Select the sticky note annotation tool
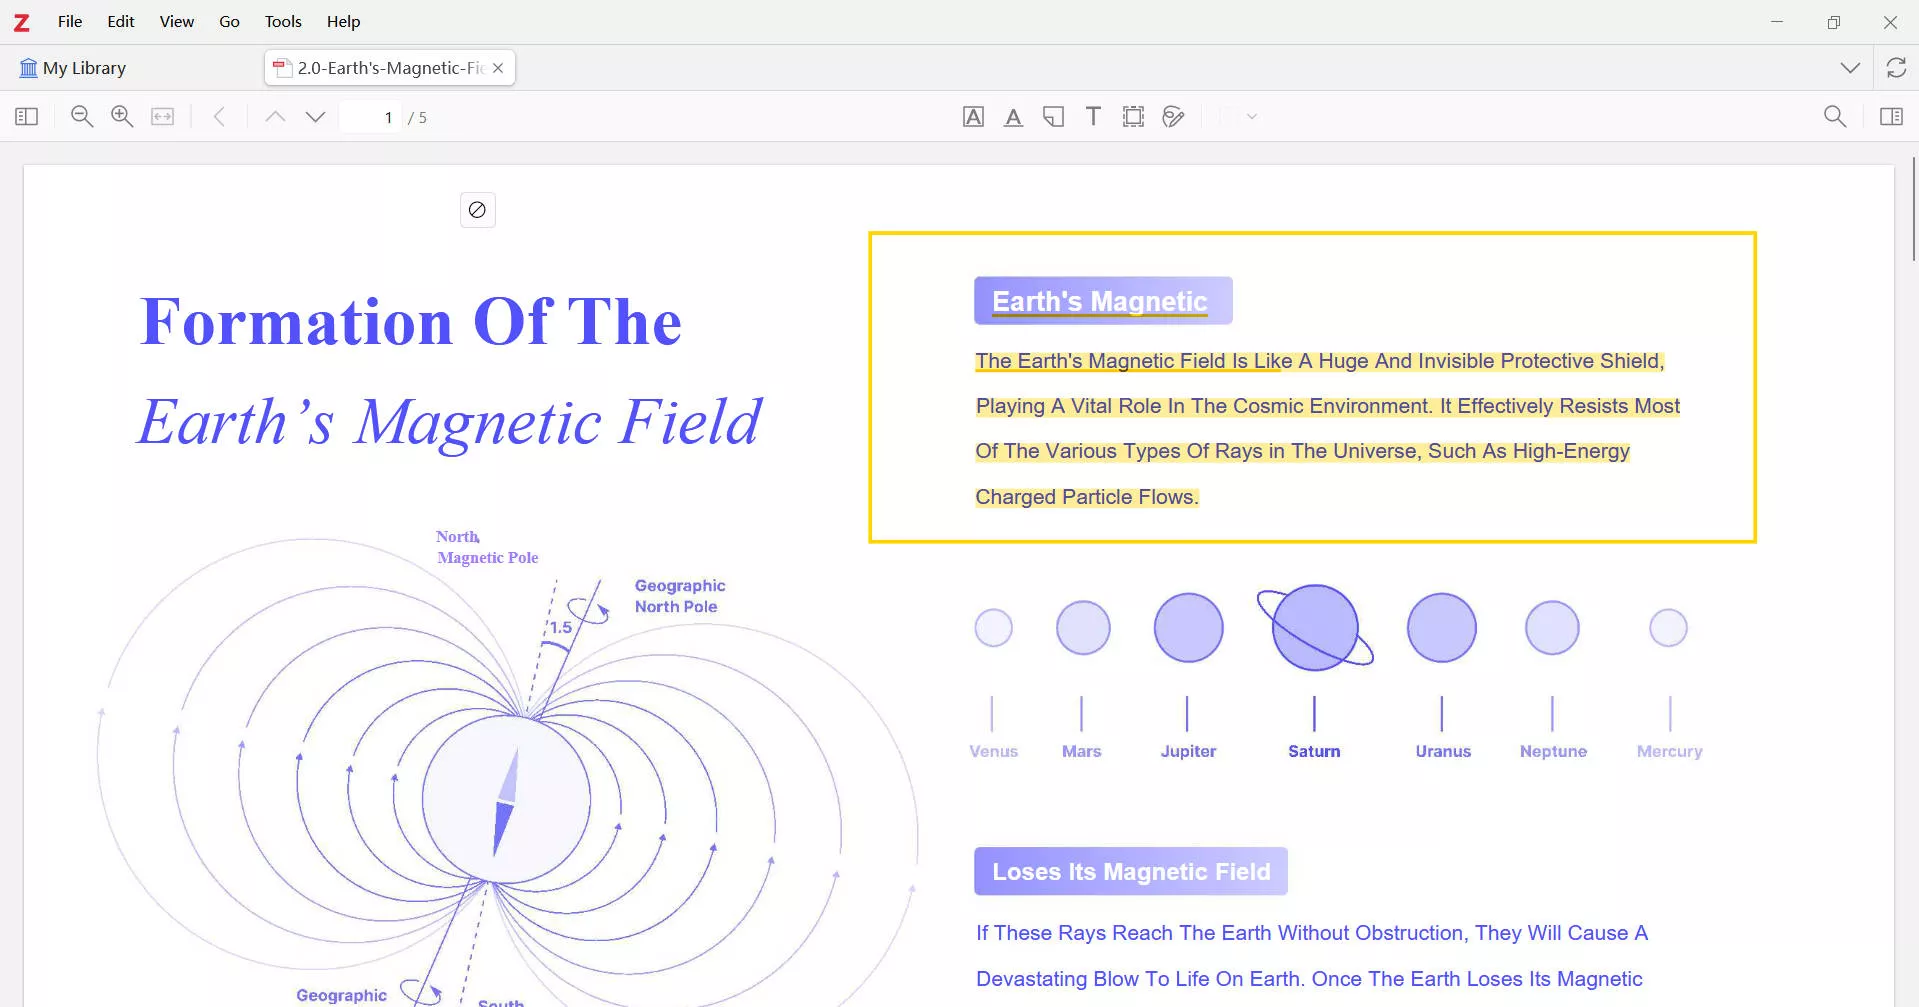Screen dimensions: 1919x1007 [x=1053, y=117]
